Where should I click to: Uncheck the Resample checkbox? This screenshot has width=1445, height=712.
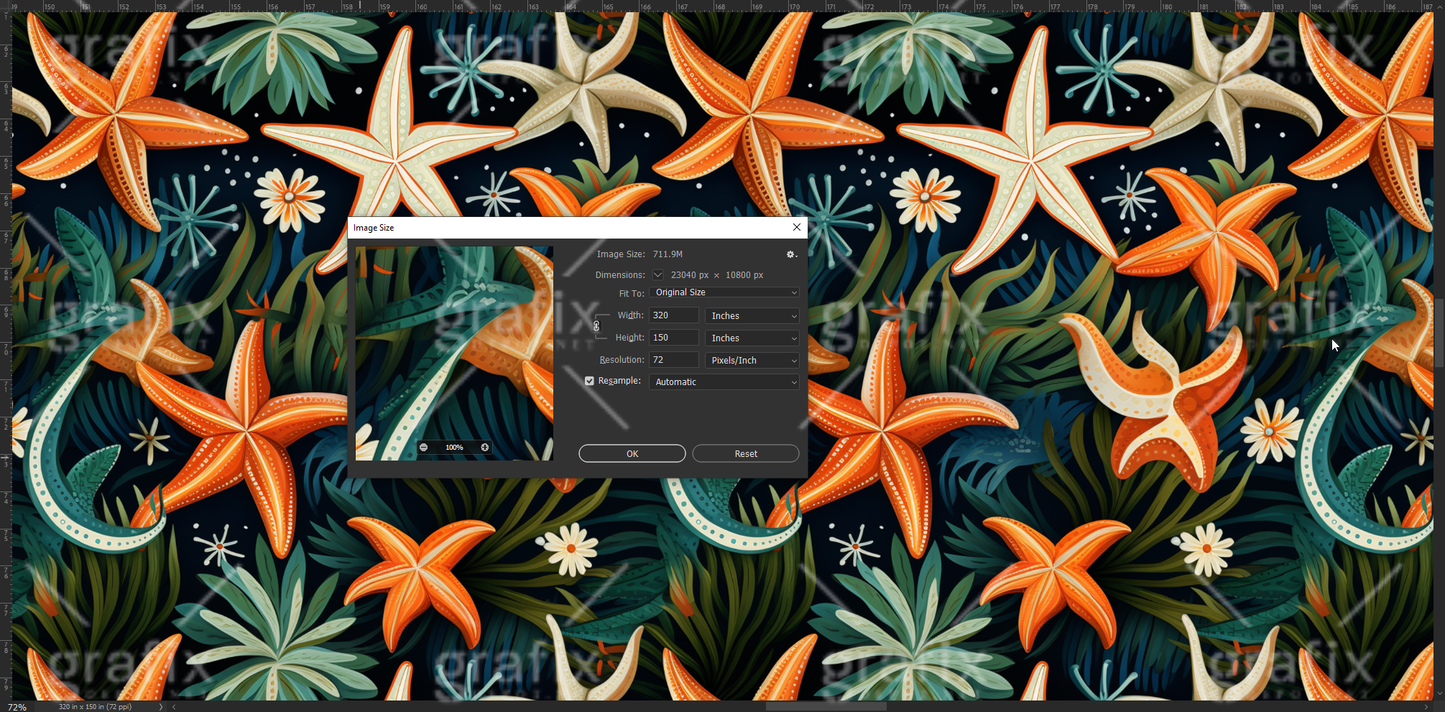(x=589, y=381)
